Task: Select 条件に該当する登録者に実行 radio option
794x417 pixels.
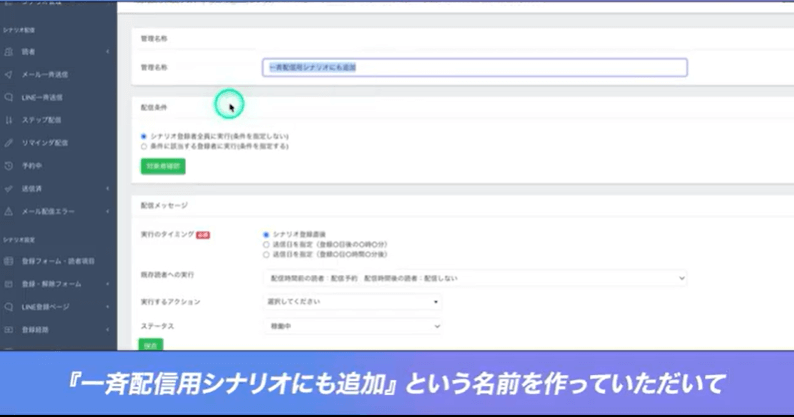Action: click(x=144, y=146)
